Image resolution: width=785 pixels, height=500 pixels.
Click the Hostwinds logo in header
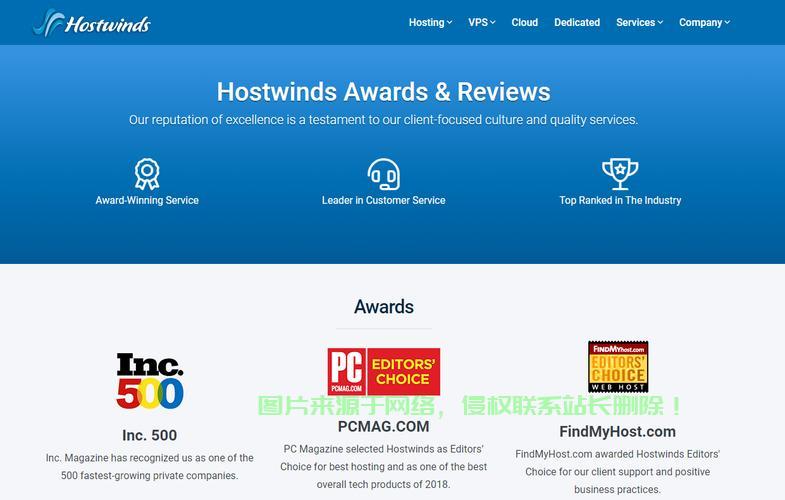tap(91, 22)
